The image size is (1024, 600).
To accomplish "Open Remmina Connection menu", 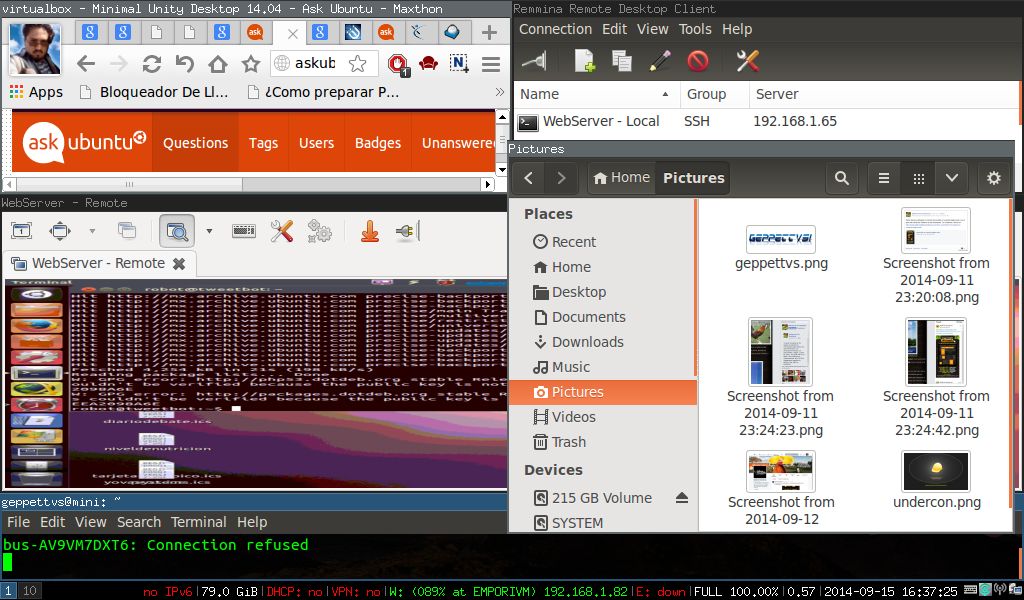I will pyautogui.click(x=555, y=29).
